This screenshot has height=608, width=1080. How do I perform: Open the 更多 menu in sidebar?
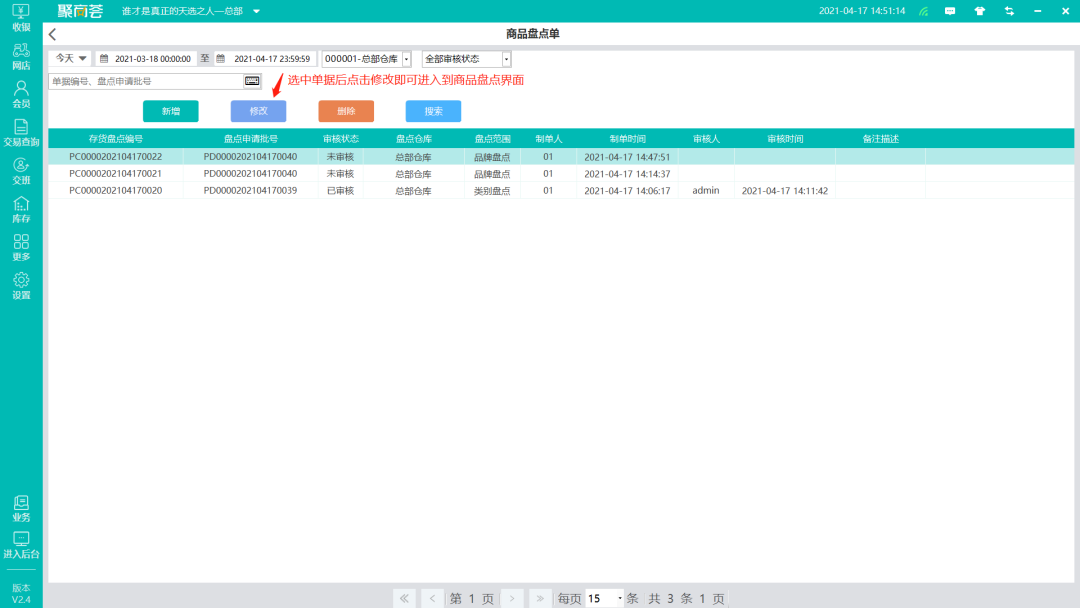(21, 246)
